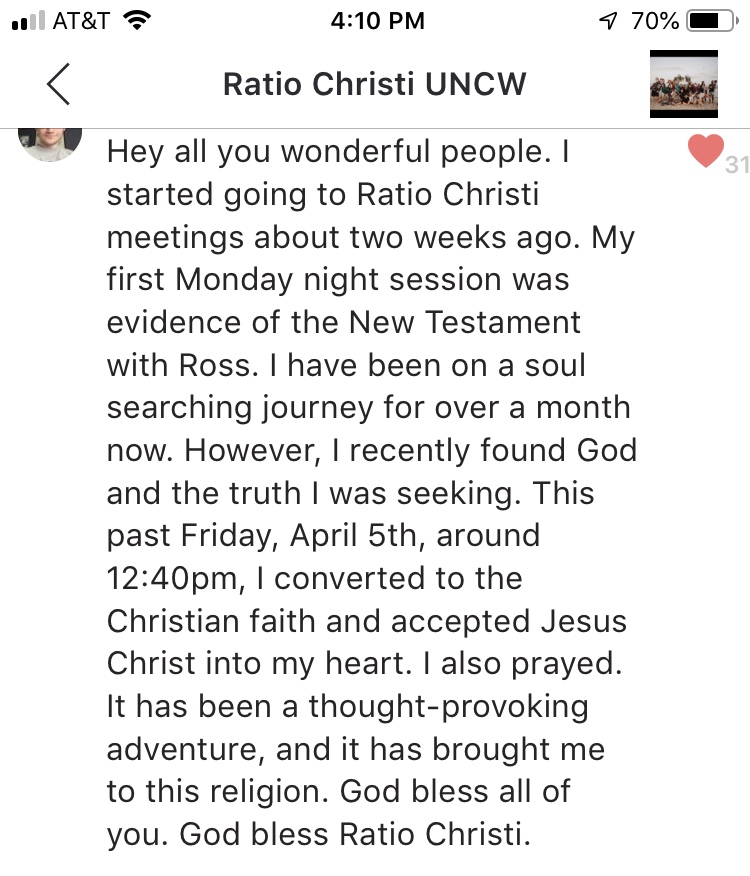Tap the battery icon in status bar

[712, 21]
